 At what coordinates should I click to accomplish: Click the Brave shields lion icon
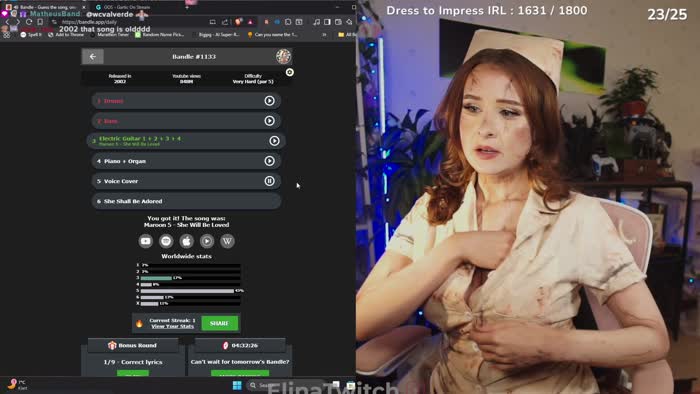[x=239, y=22]
